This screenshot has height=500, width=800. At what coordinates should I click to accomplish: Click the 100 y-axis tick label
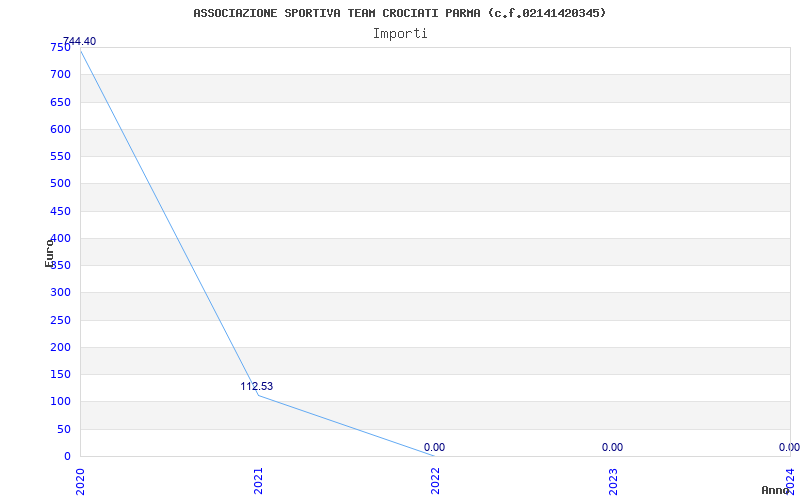60,402
